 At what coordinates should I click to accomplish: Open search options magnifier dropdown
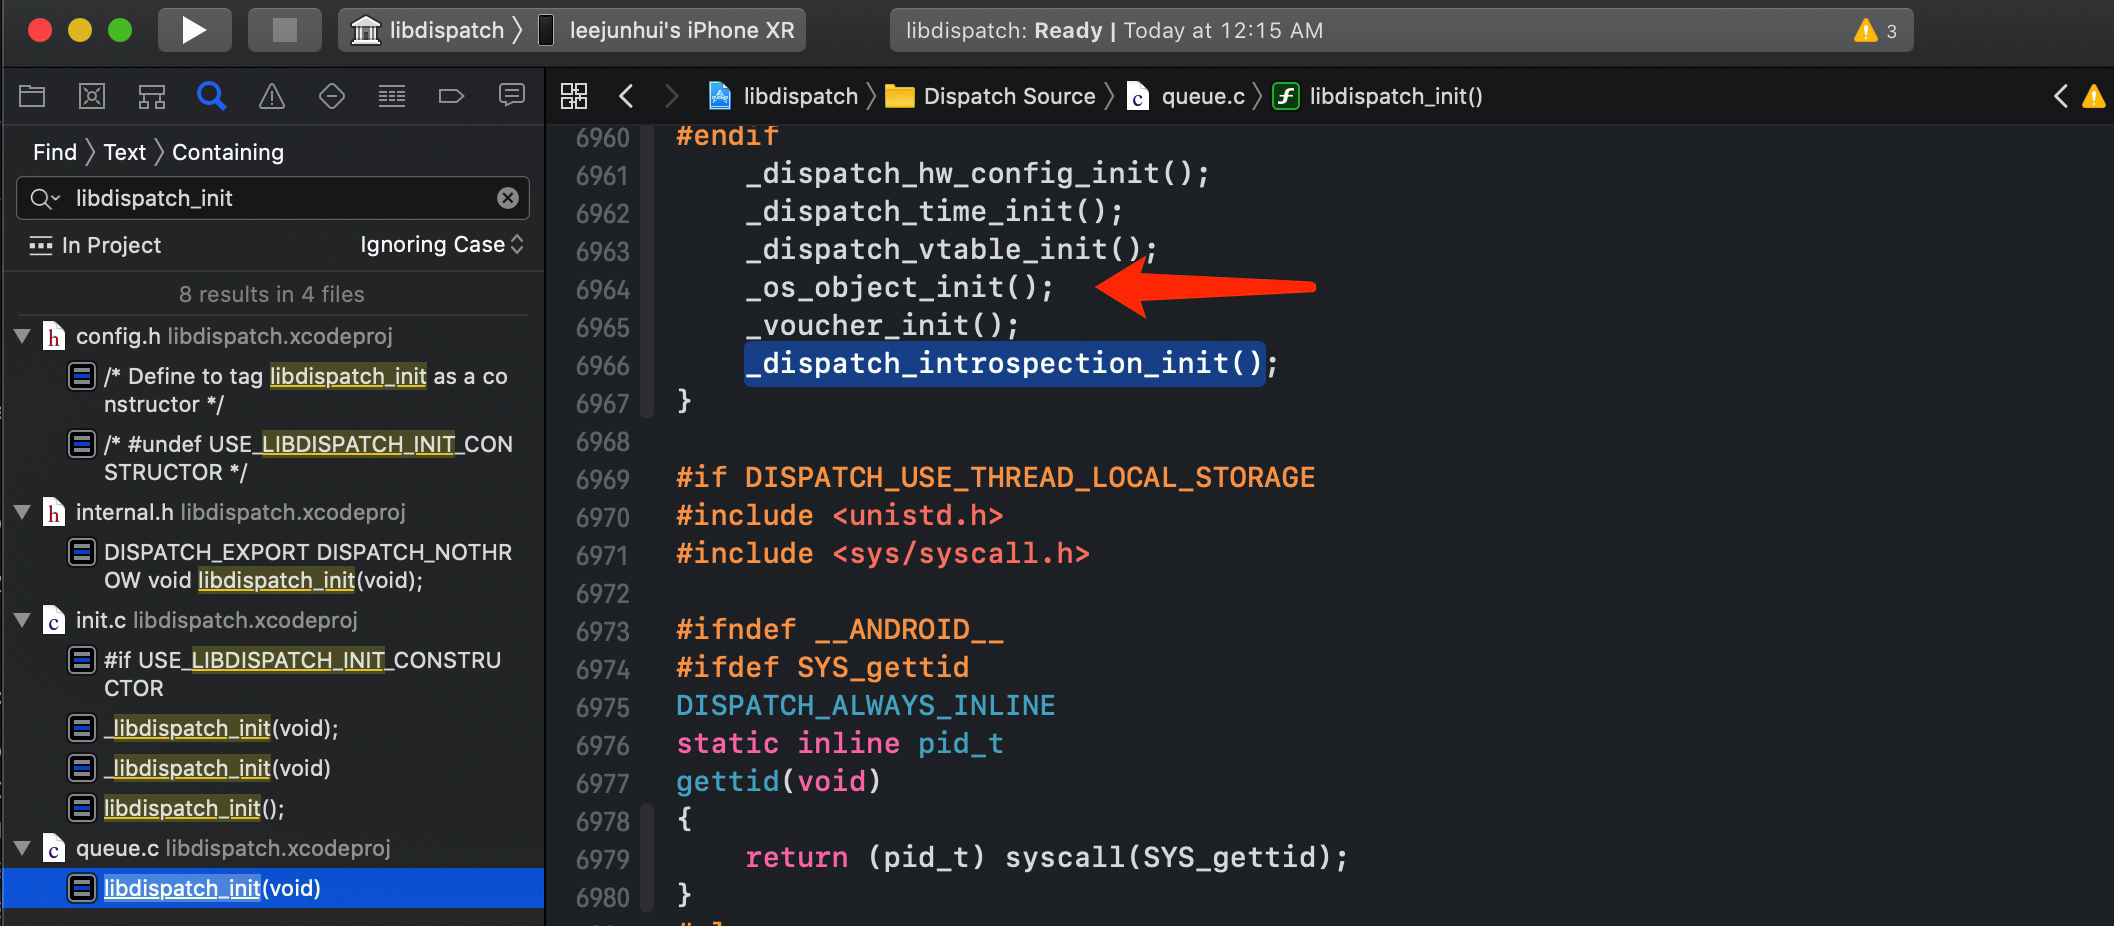[44, 198]
